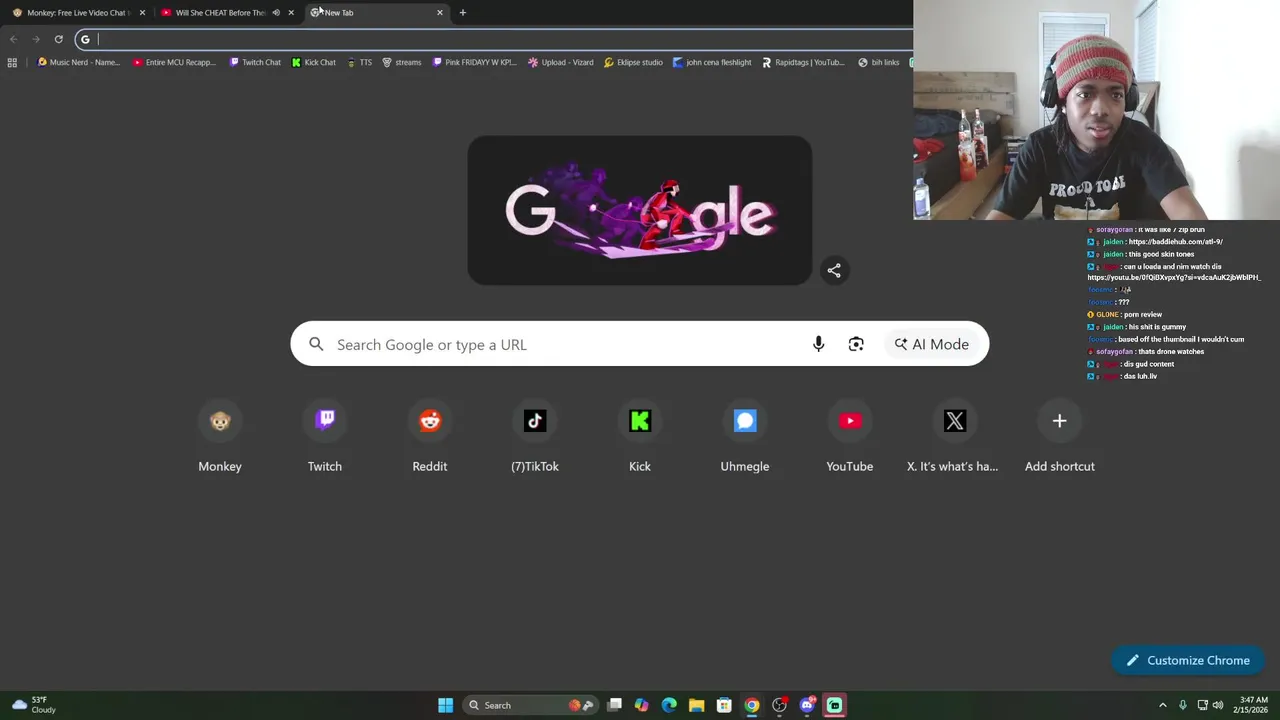The height and width of the screenshot is (720, 1280).
Task: Click the microphone tray icon
Action: tap(1183, 705)
